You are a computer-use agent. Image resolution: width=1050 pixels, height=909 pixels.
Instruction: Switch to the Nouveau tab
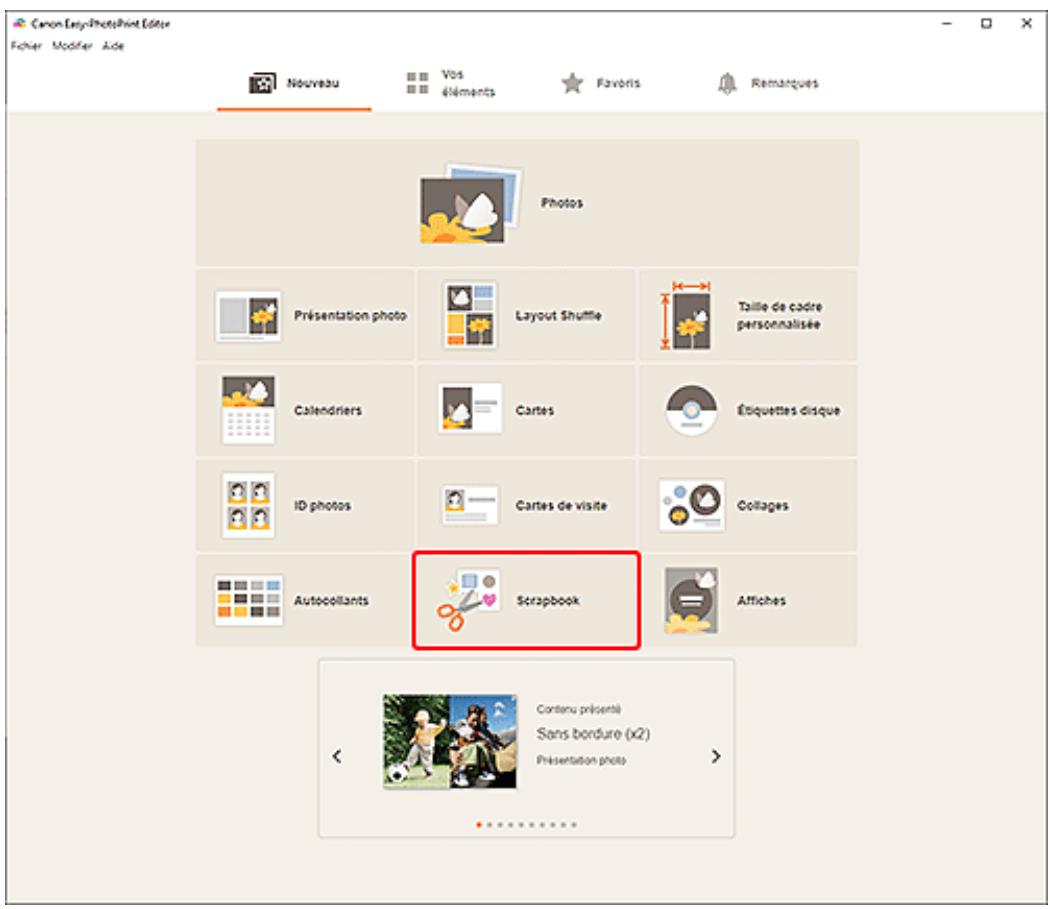pos(295,84)
